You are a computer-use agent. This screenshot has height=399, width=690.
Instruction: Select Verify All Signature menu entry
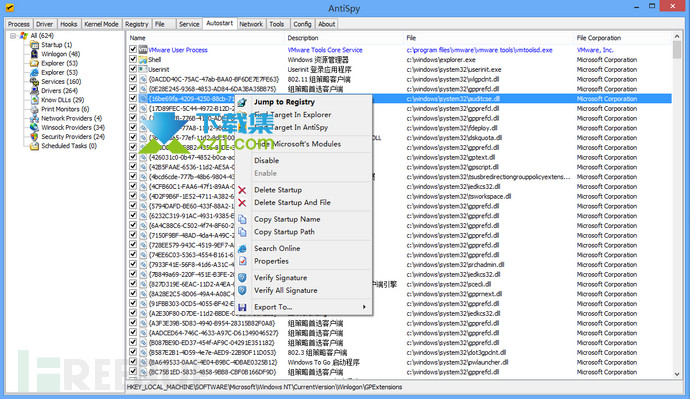286,290
